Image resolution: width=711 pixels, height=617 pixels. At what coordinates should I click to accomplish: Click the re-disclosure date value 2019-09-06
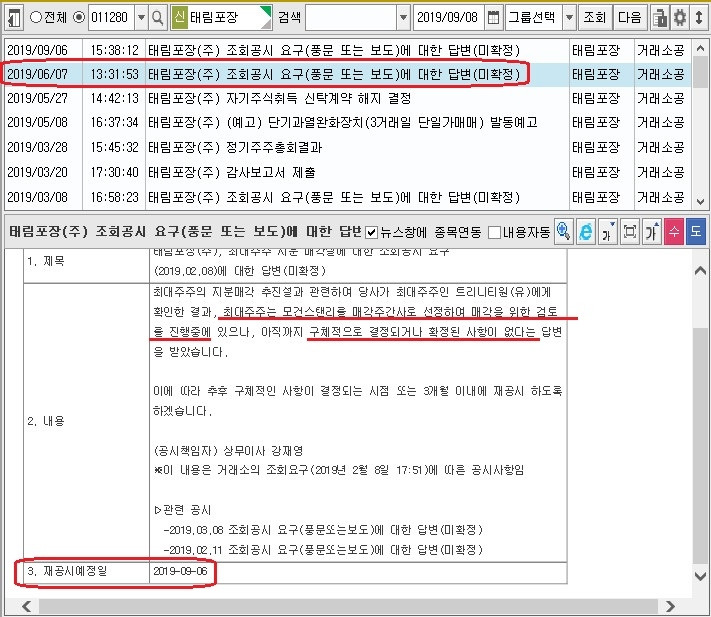[x=180, y=571]
